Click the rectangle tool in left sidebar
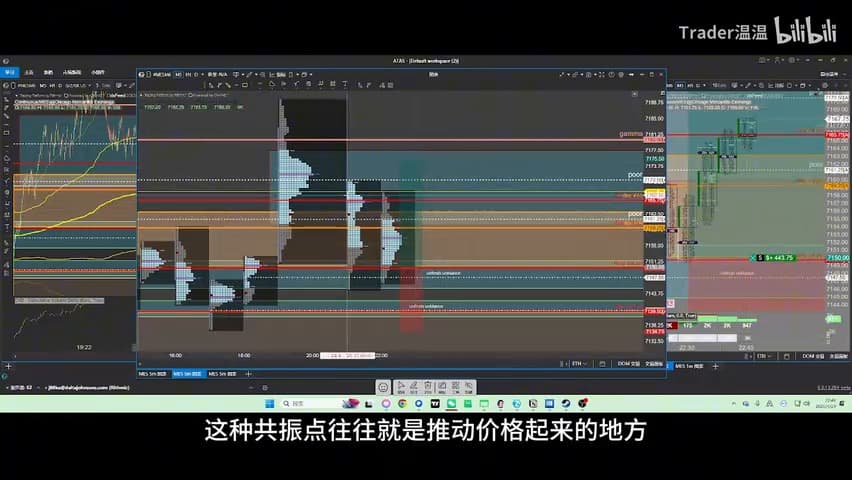852x480 pixels. point(7,133)
